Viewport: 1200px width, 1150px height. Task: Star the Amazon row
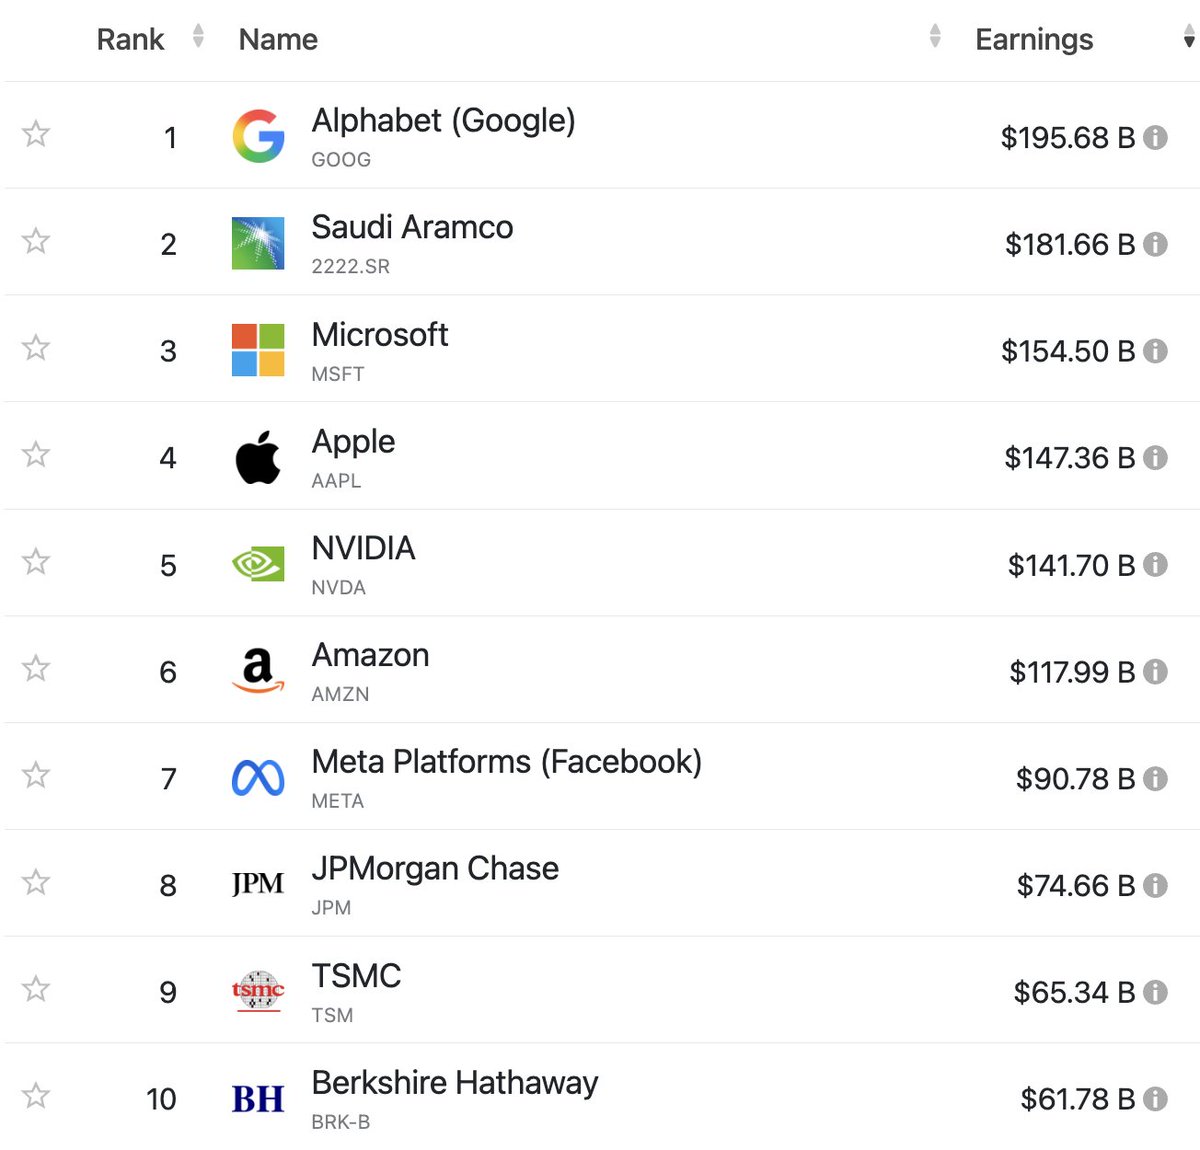(x=36, y=668)
